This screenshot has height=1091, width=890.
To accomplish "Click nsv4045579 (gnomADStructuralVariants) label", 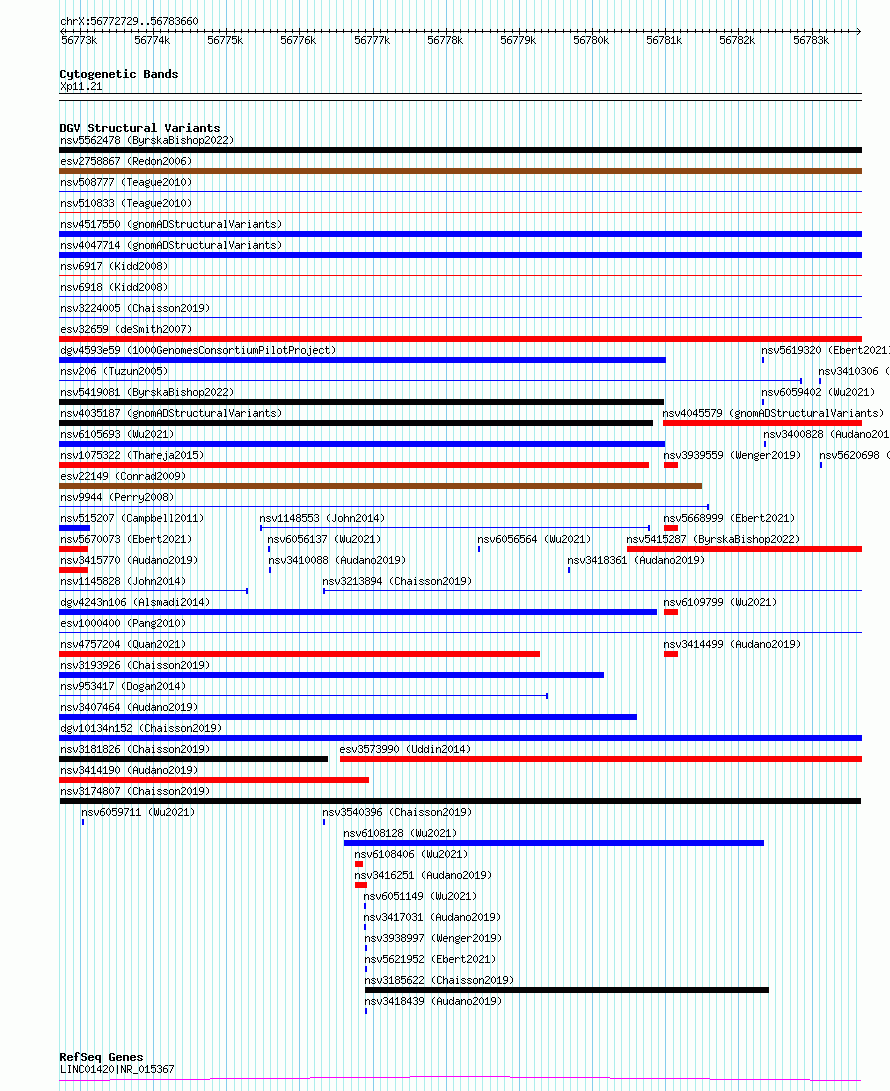I will click(x=773, y=413).
